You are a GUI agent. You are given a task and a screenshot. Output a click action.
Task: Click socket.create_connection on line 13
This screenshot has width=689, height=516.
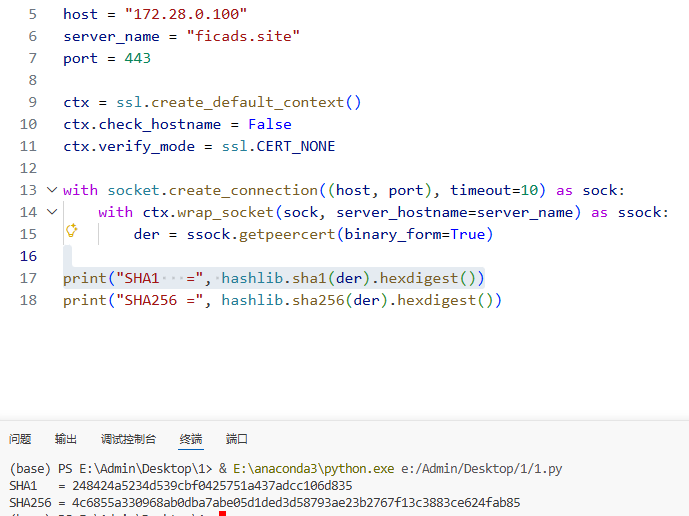[213, 190]
